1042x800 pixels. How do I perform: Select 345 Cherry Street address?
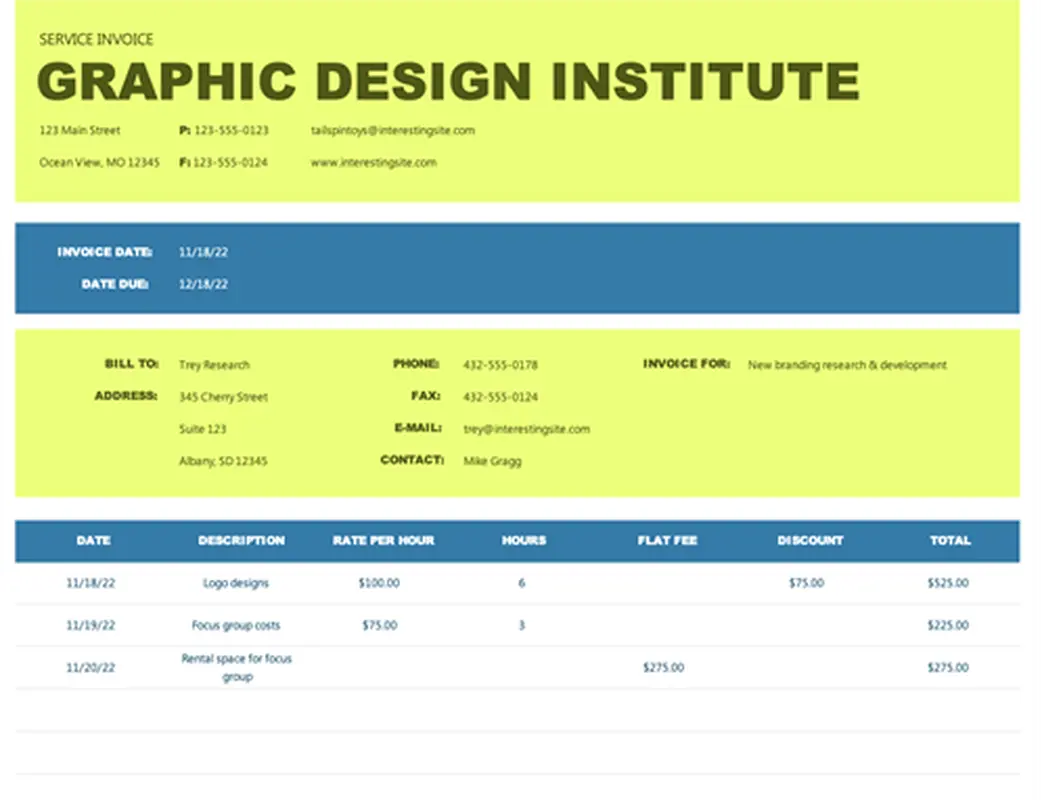point(223,397)
